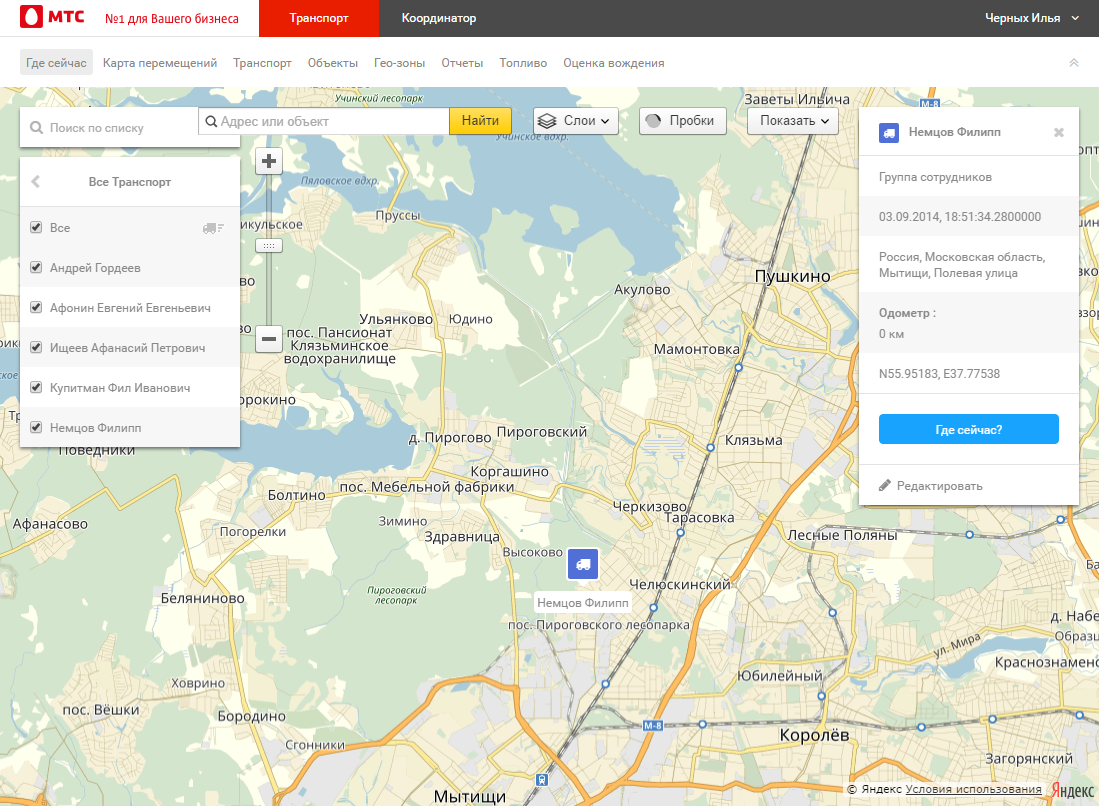Go back using the Все Транспорт arrow

36,182
